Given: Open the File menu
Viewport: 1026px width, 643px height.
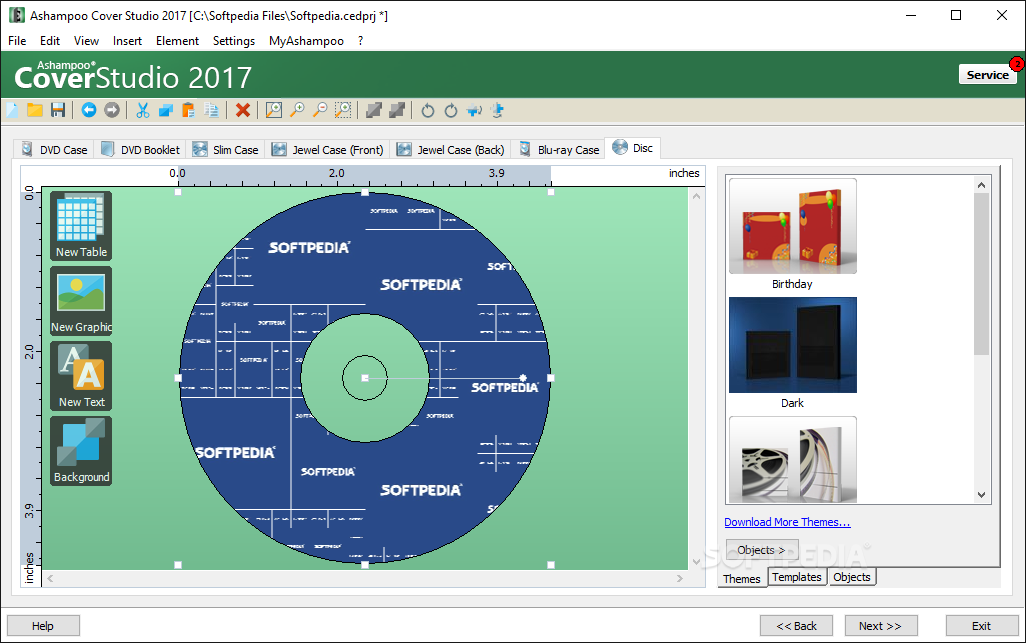Looking at the screenshot, I should [x=17, y=41].
